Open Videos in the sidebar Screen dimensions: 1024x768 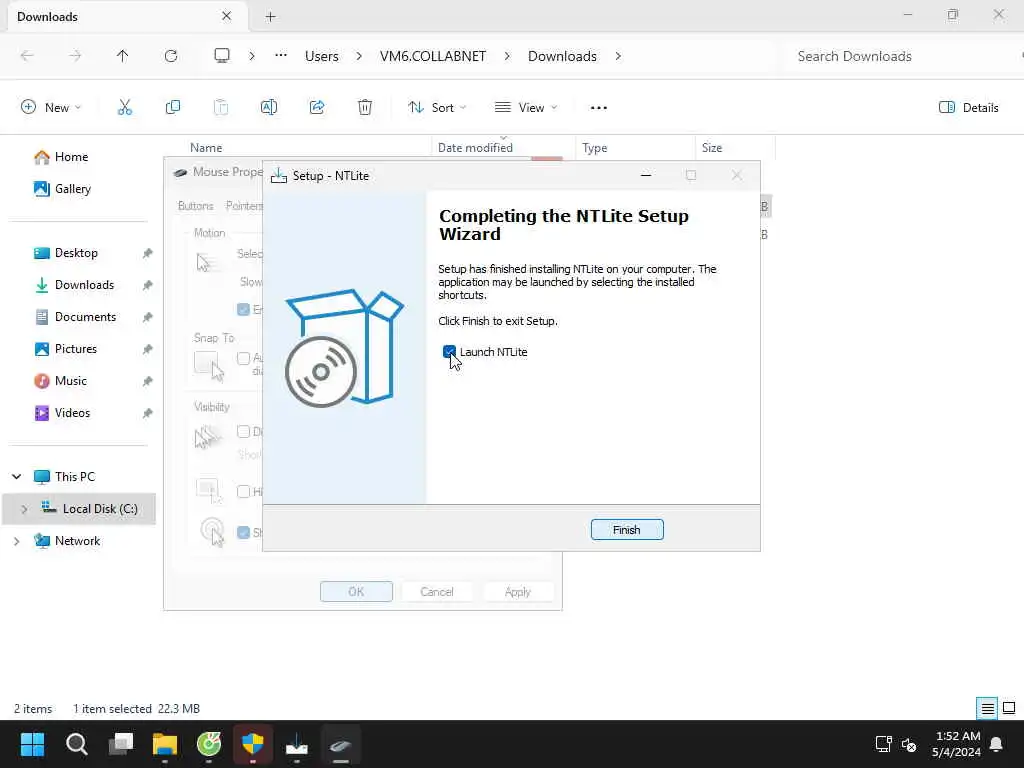click(x=72, y=413)
